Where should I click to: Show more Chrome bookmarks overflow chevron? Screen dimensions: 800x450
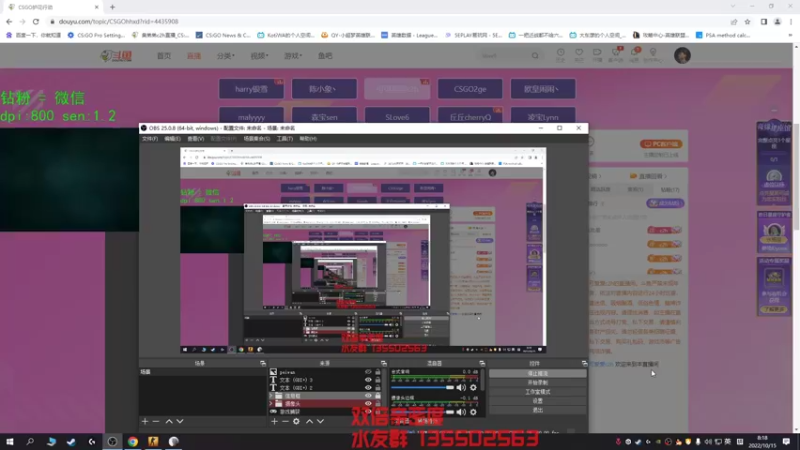coord(790,35)
